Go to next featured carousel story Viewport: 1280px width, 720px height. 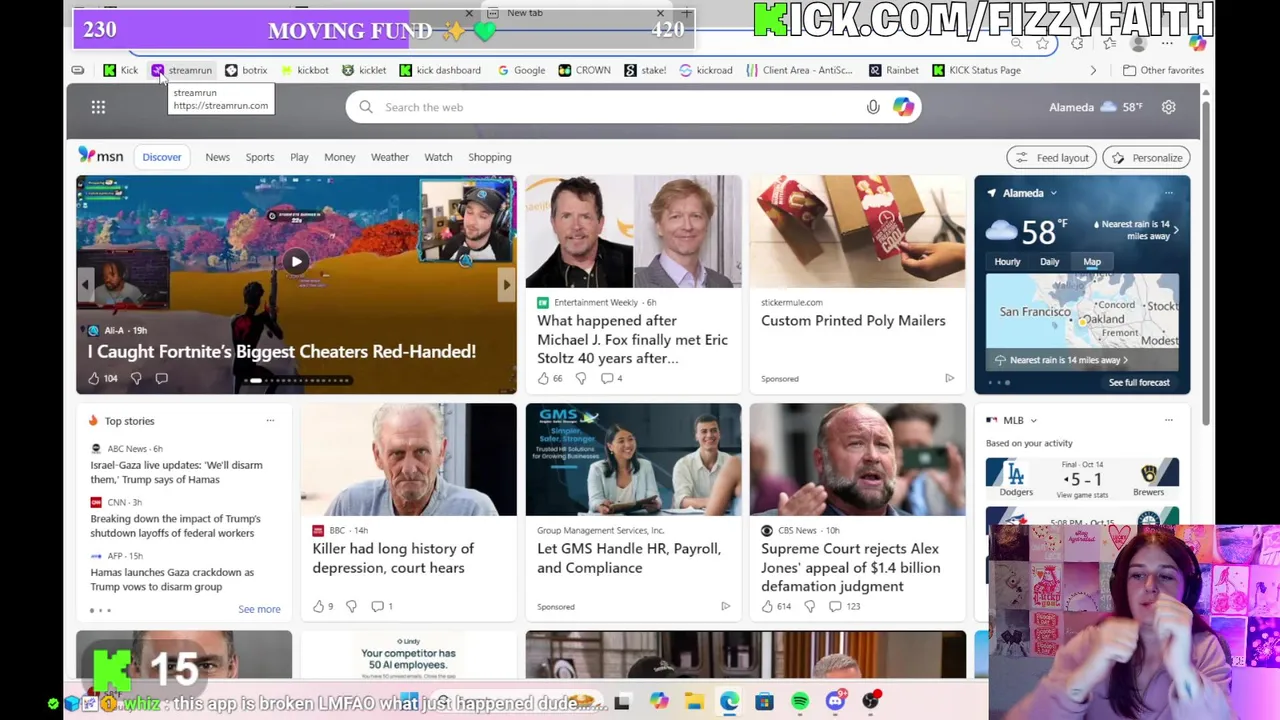506,285
